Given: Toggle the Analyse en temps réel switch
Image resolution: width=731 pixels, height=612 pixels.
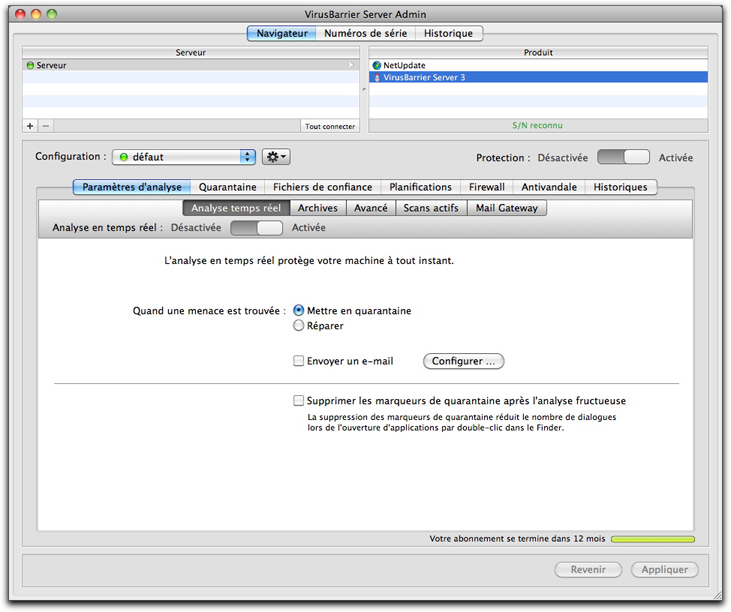Looking at the screenshot, I should pos(256,228).
